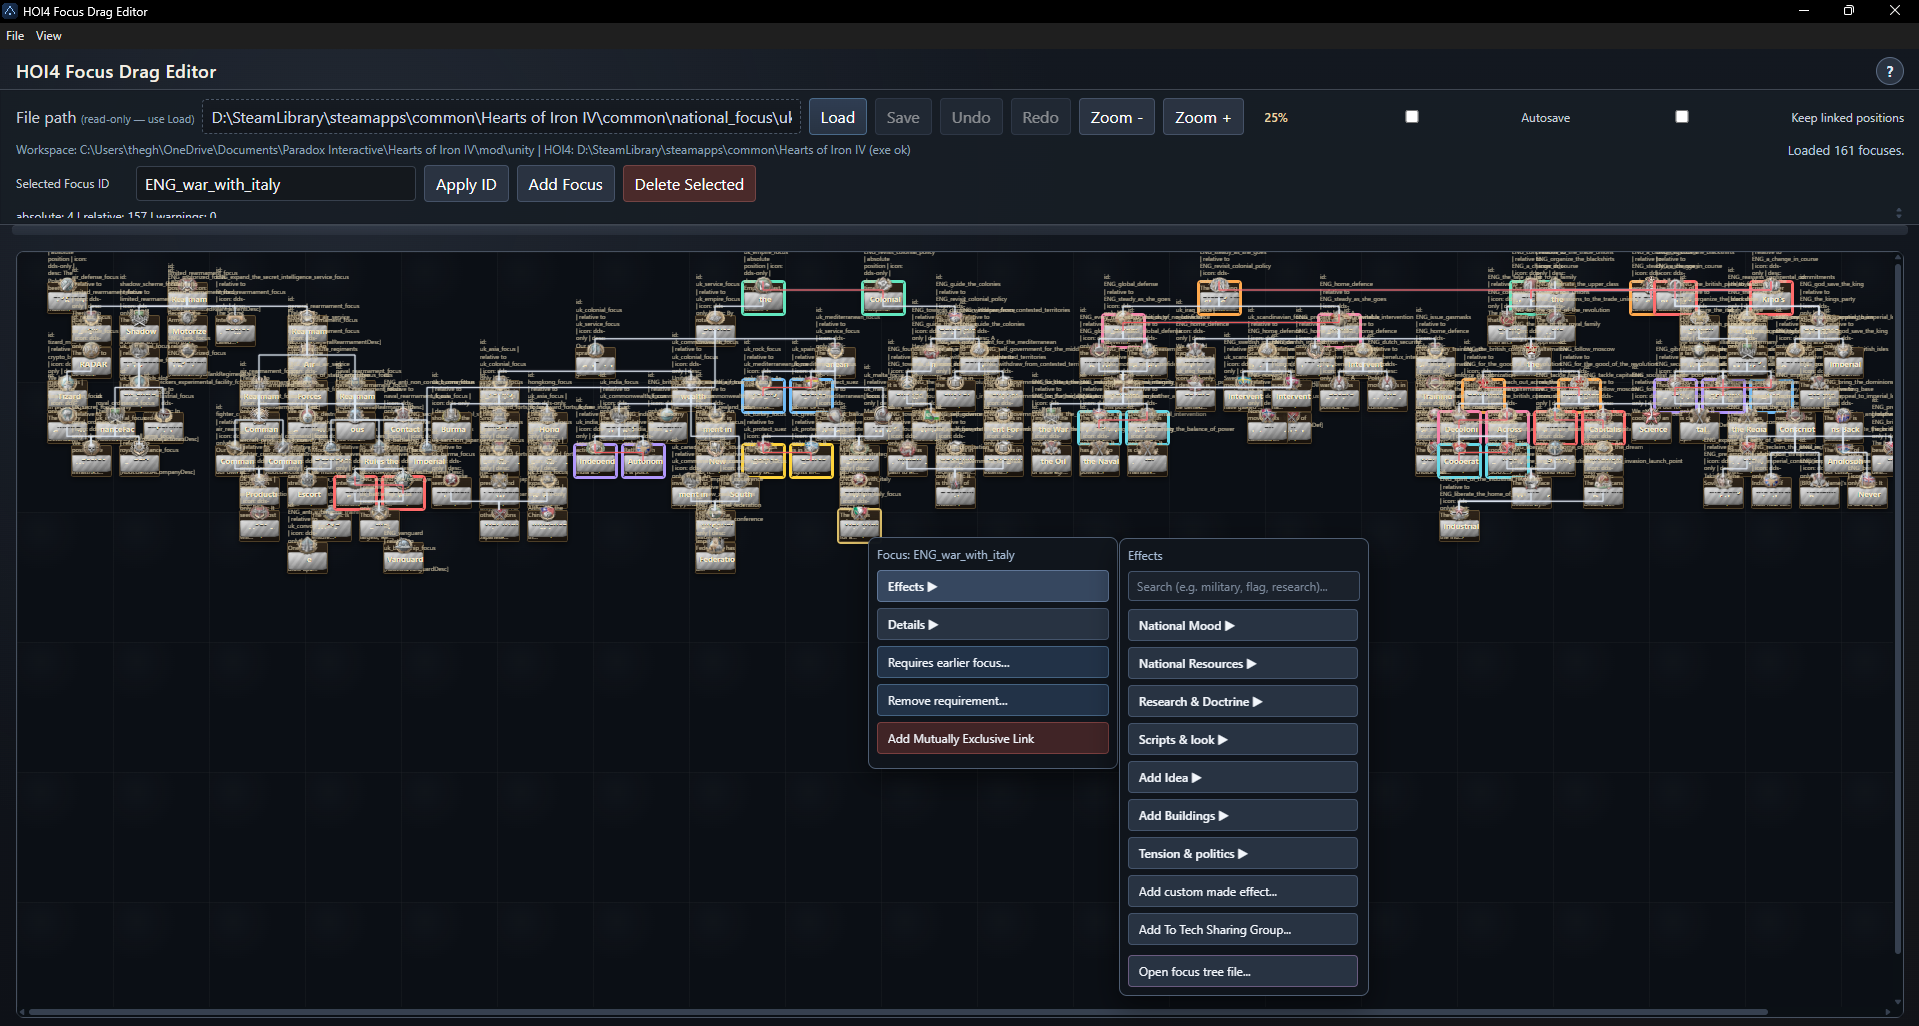Choose Remove requirement... option
Screen dimensions: 1919x1026
pos(993,700)
